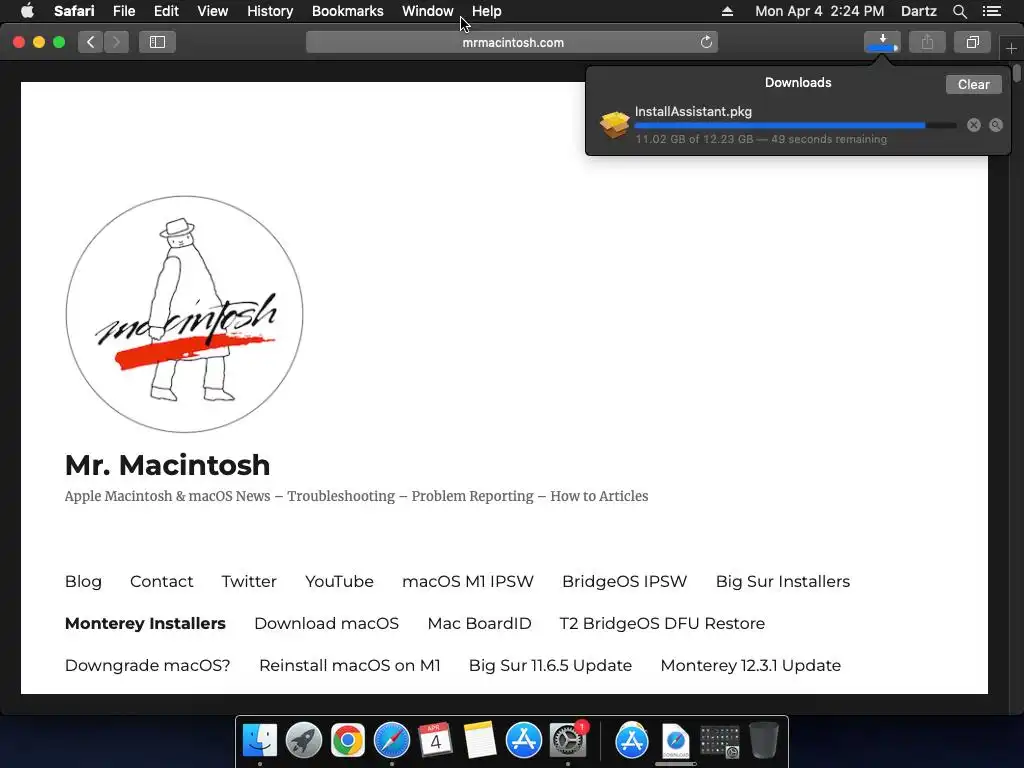The width and height of the screenshot is (1024, 768).
Task: Go forward with the Safari forward arrow
Action: 116,42
